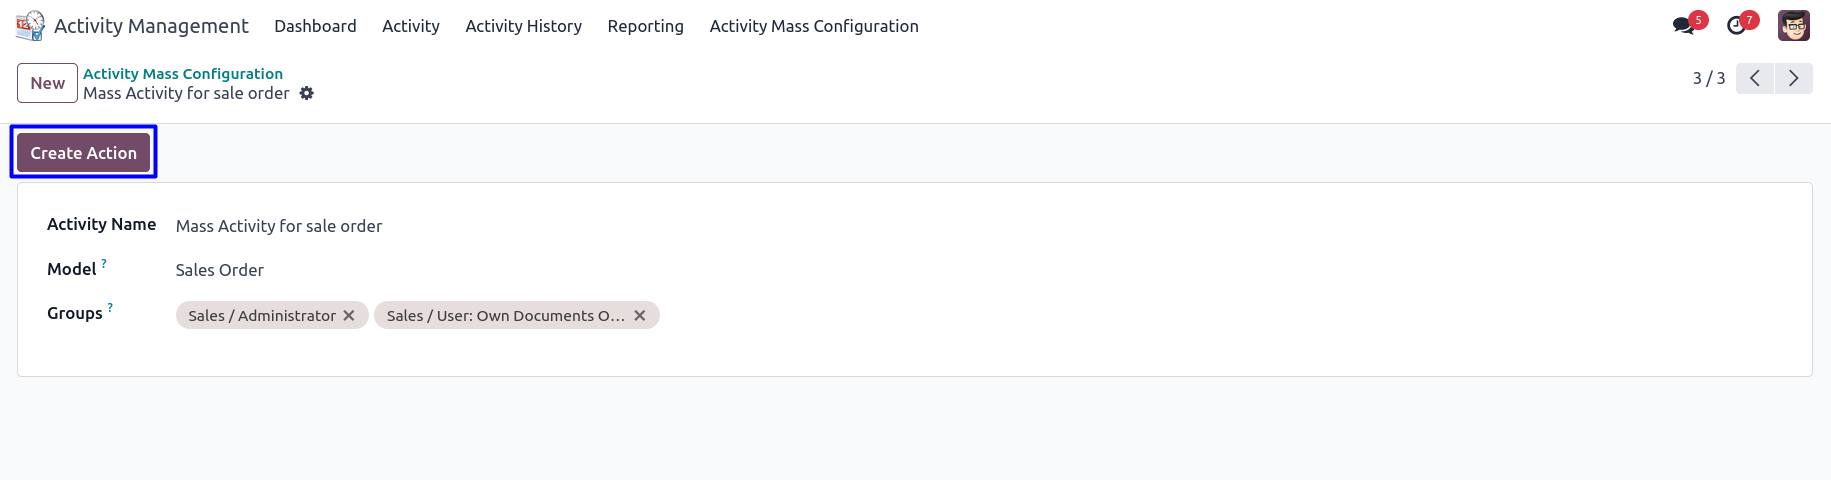Click the Groups field help tooltip mark
The image size is (1831, 480).
tap(110, 308)
